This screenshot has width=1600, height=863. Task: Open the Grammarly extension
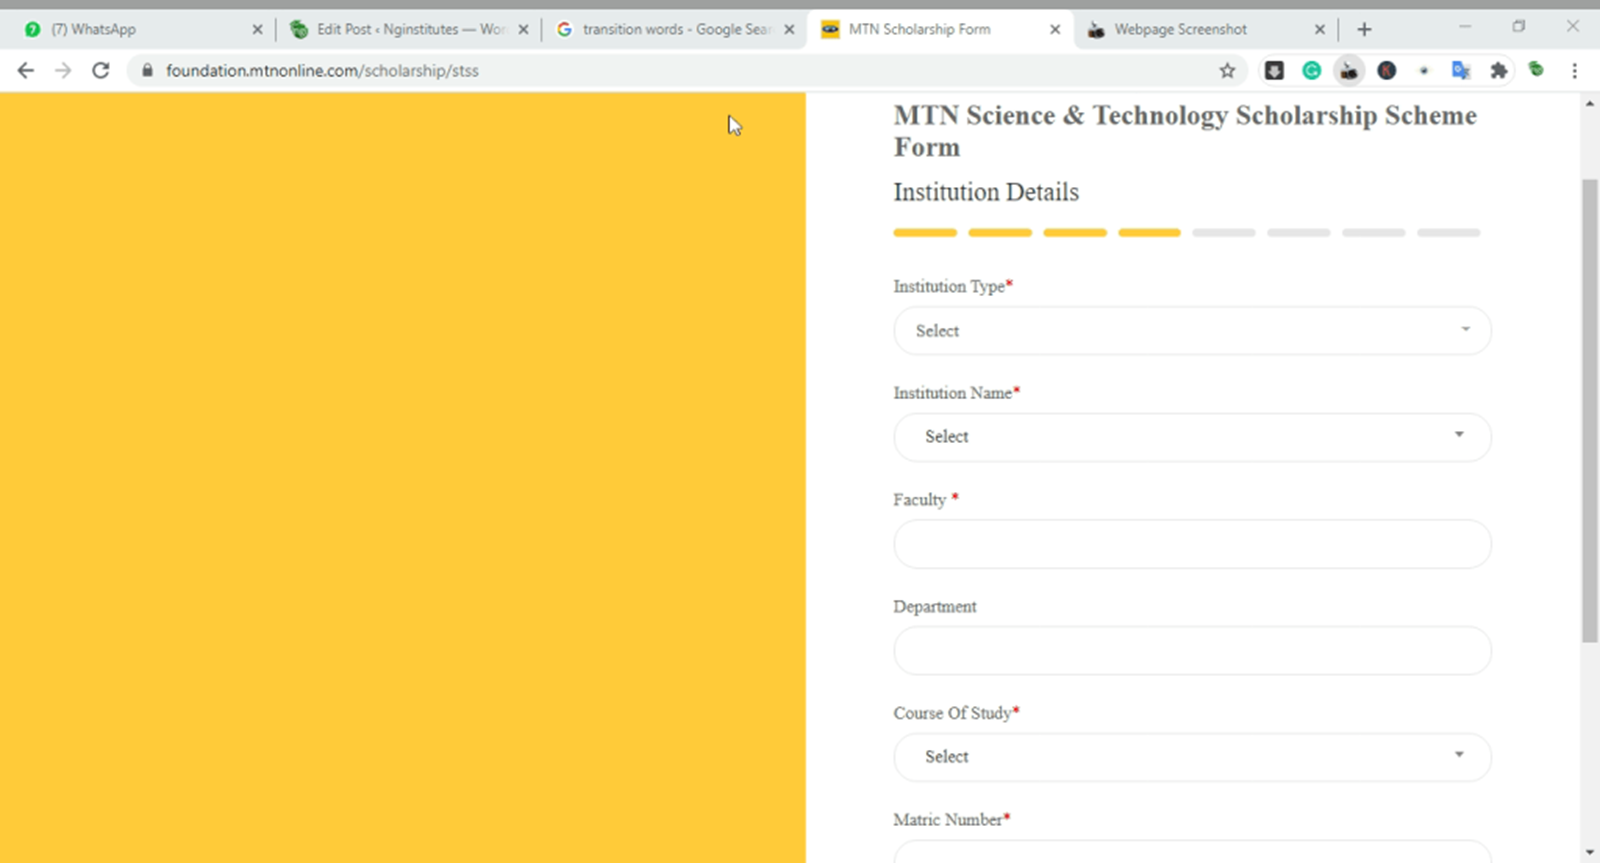pos(1311,70)
